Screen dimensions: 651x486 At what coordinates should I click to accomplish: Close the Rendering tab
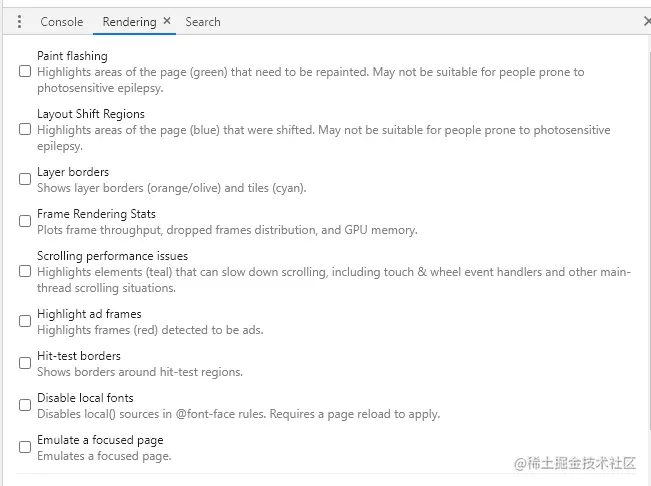point(167,21)
